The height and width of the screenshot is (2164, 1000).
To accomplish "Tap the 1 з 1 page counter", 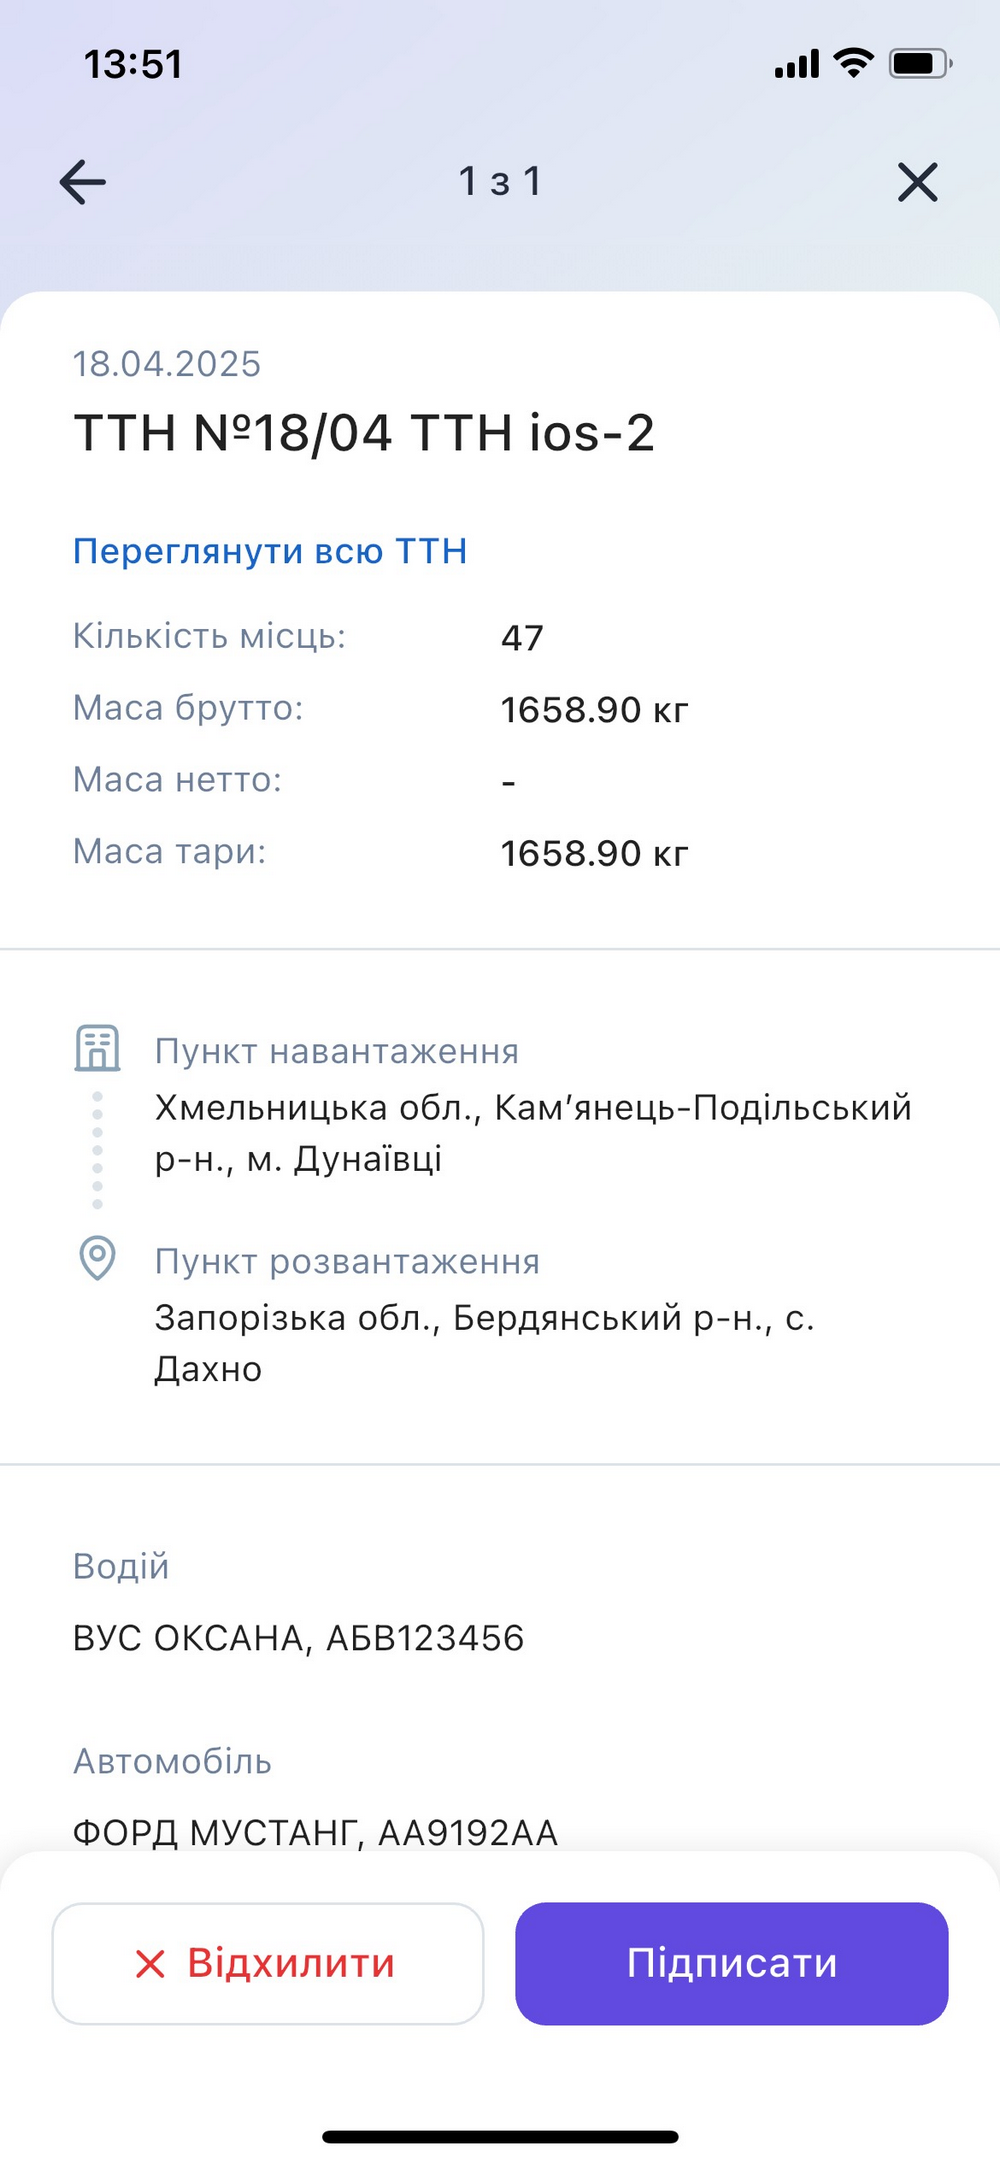I will pyautogui.click(x=500, y=182).
